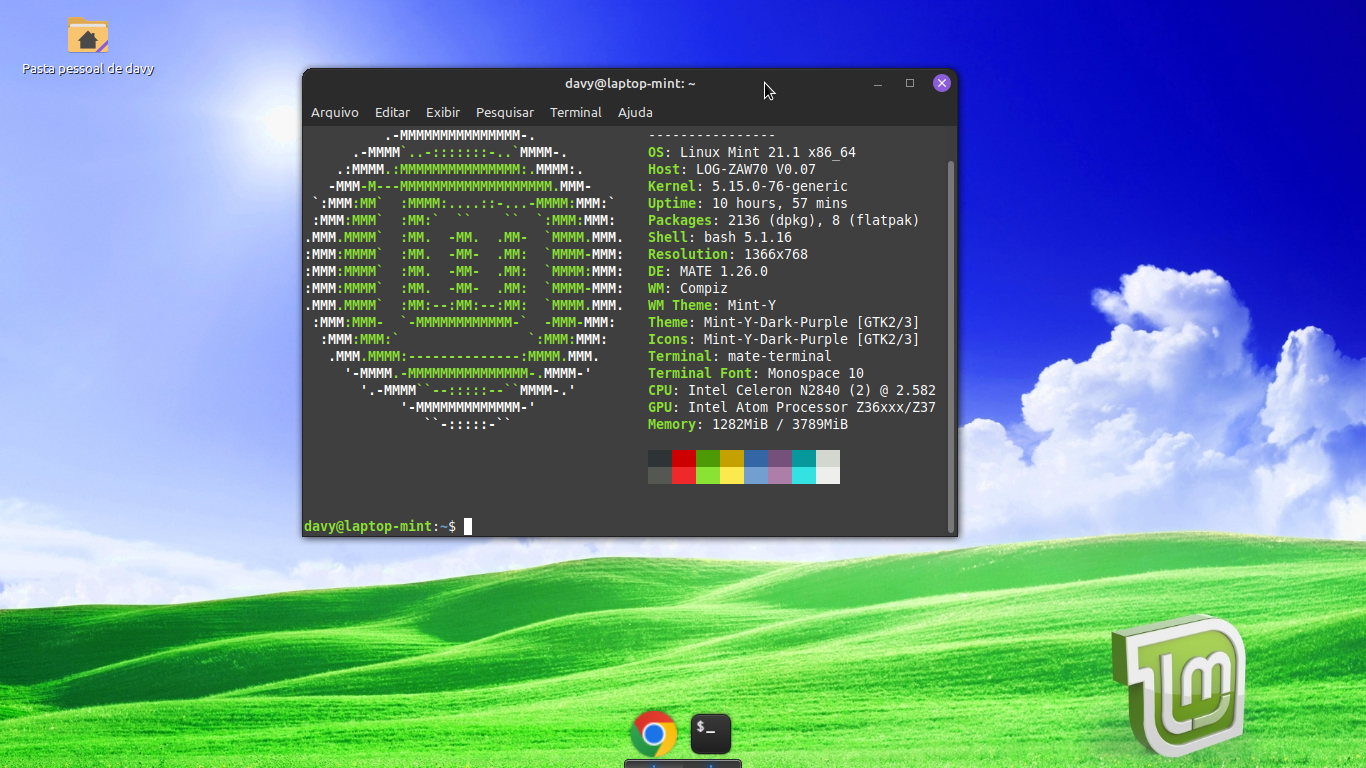Click the bright yellow color block
This screenshot has height=768, width=1366.
732,476
